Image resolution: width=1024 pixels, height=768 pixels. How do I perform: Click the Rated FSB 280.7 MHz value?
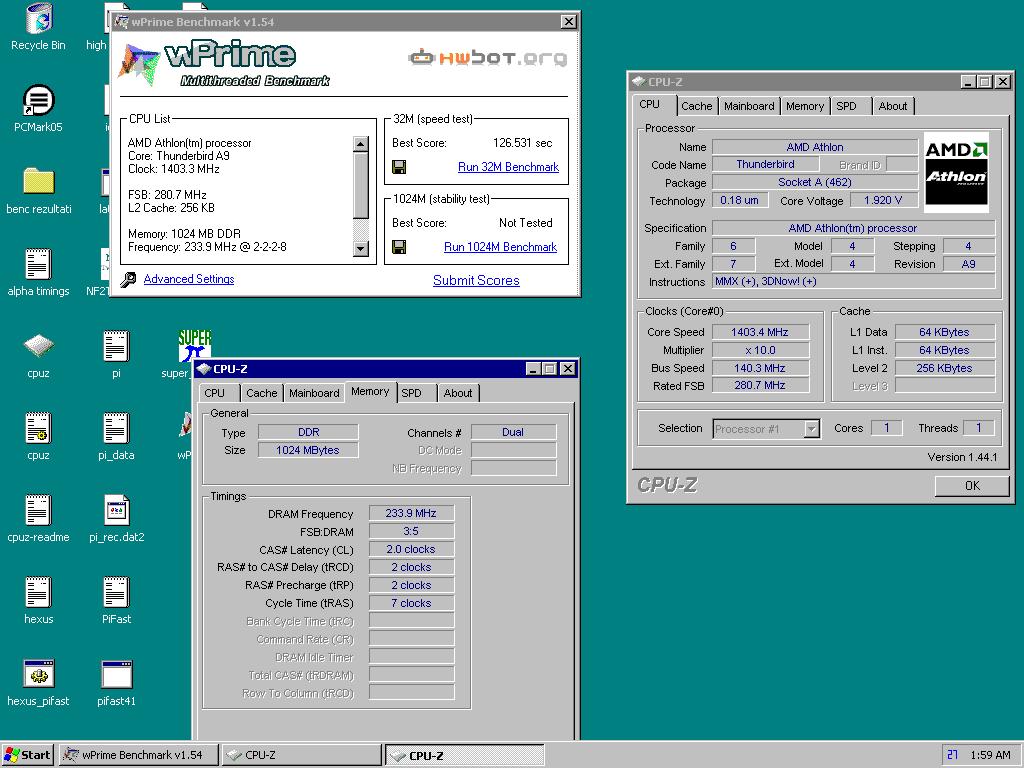[760, 385]
